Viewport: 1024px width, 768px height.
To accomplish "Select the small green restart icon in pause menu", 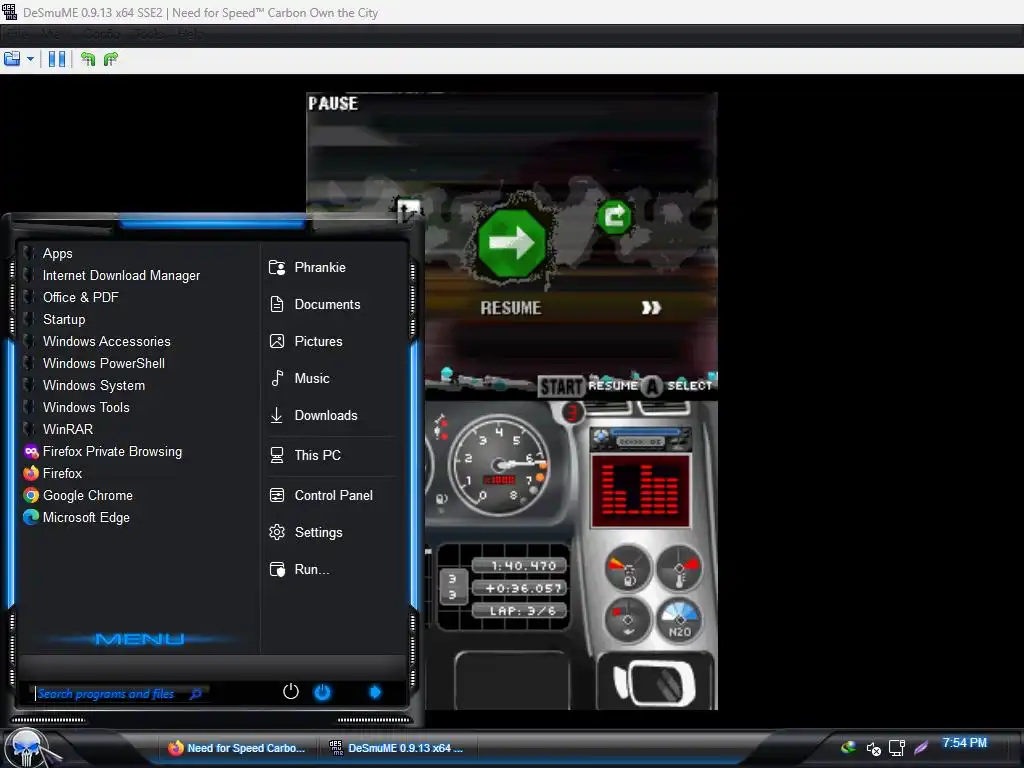I will pos(615,216).
